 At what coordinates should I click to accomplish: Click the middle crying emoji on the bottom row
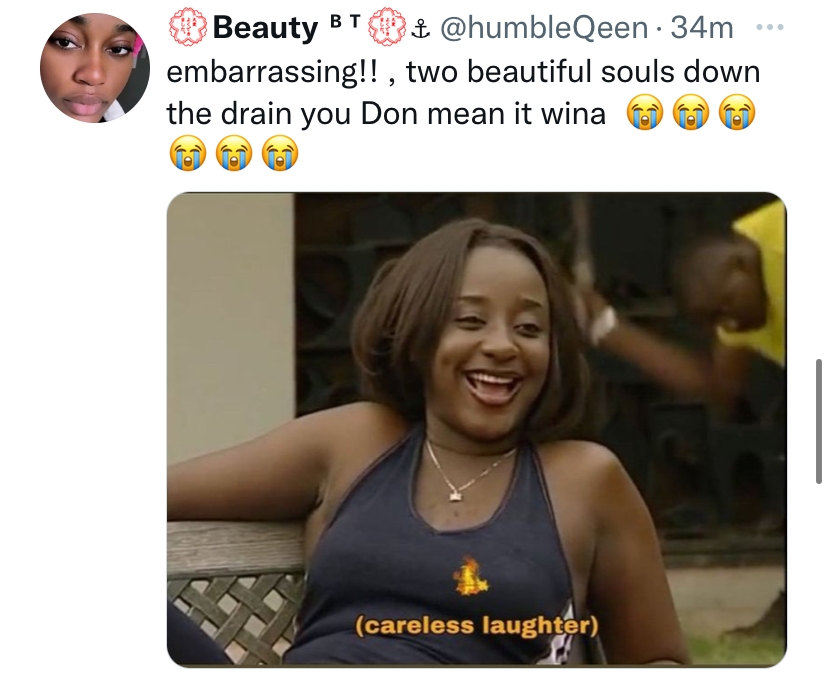point(234,153)
